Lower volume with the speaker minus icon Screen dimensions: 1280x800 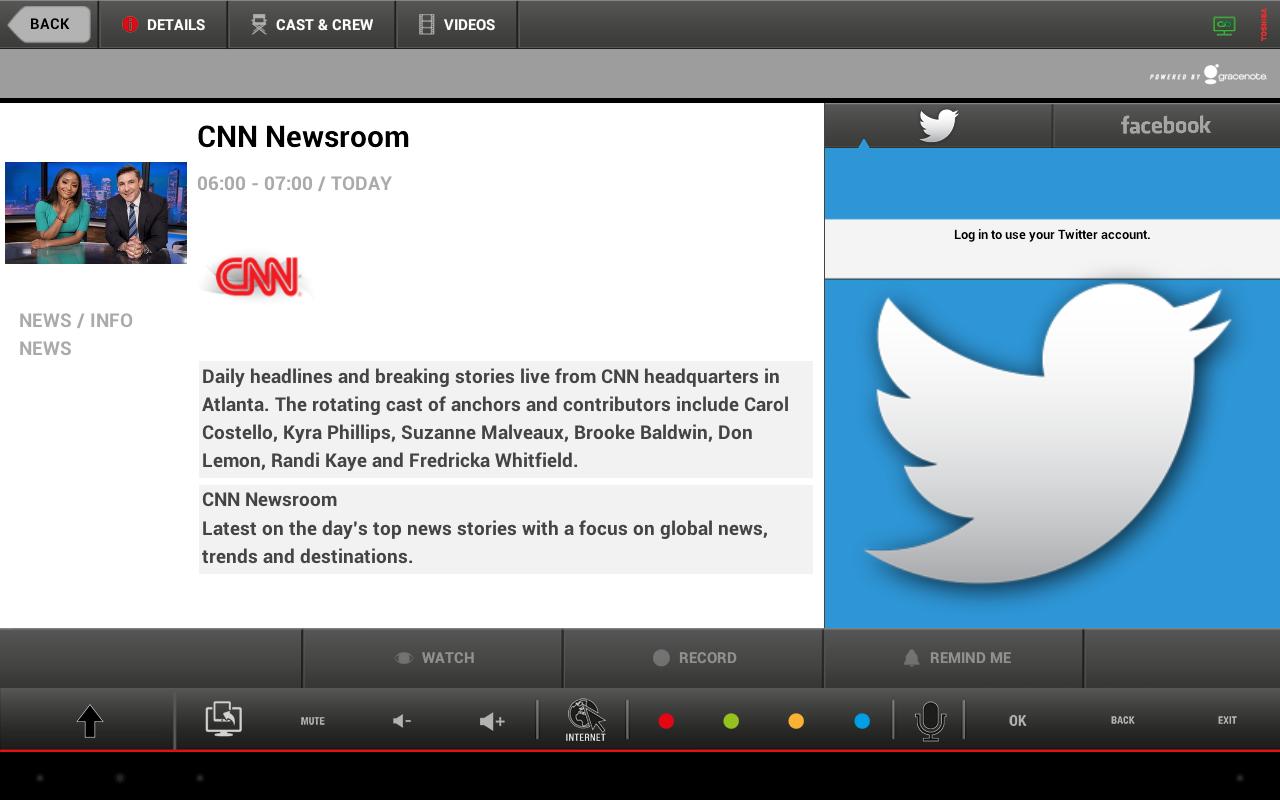pos(402,721)
